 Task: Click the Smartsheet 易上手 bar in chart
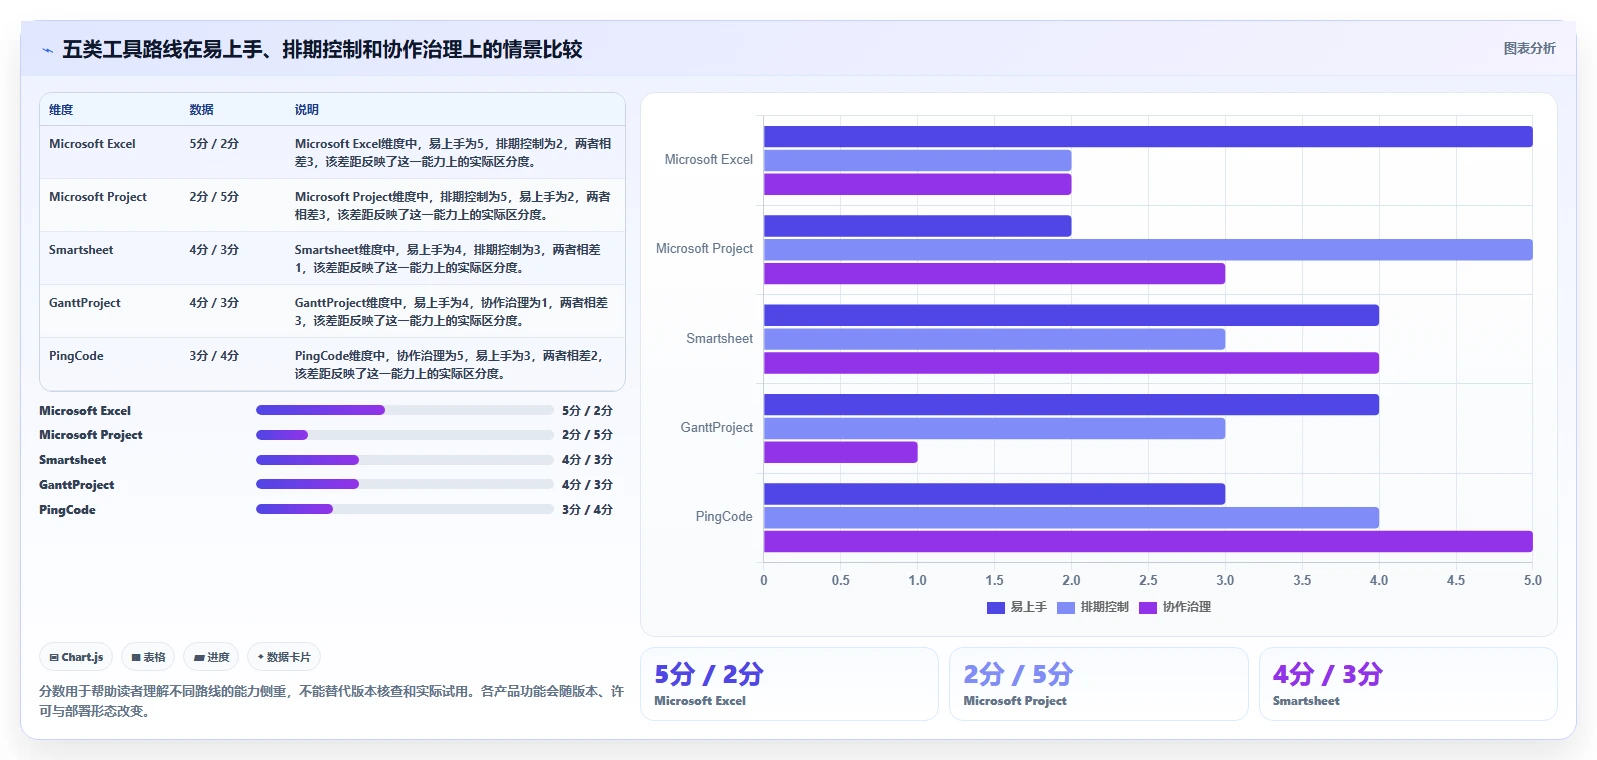pyautogui.click(x=1071, y=316)
